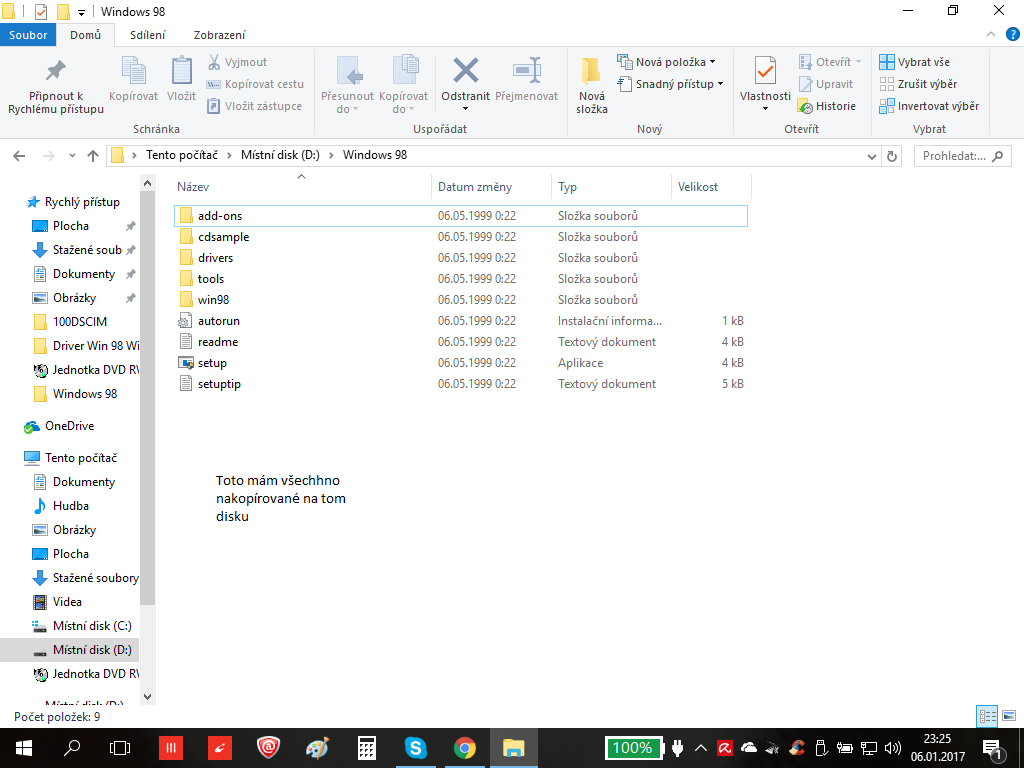The width and height of the screenshot is (1024, 768).
Task: Create a Nová složka
Action: tap(592, 86)
